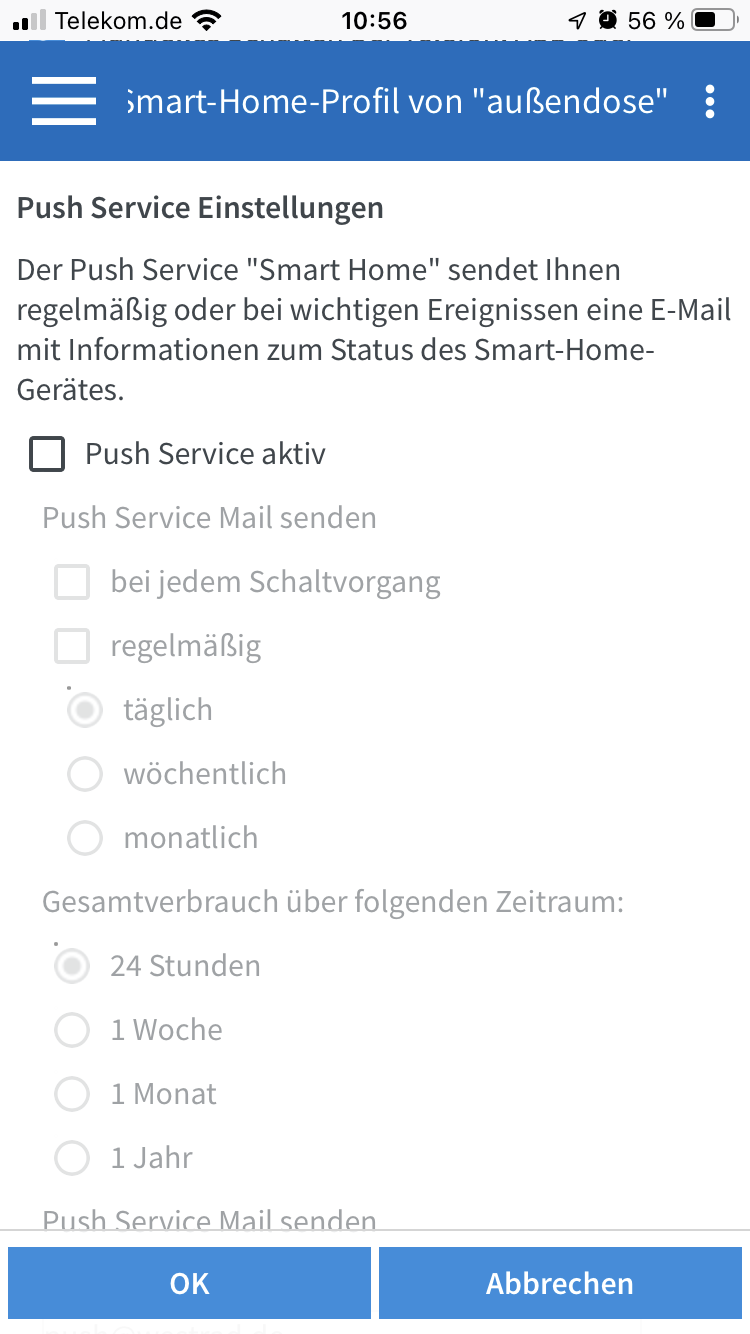Select the 'täglich' radio button
The image size is (750, 1334).
[x=85, y=710]
